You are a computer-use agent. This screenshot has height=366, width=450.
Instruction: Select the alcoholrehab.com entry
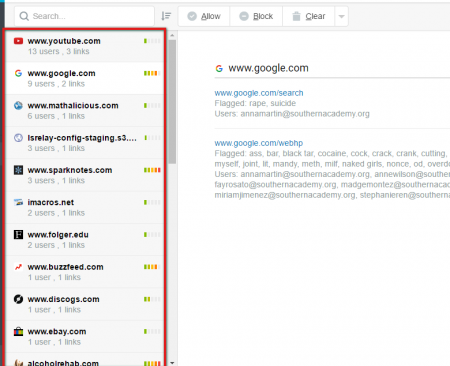(x=85, y=360)
